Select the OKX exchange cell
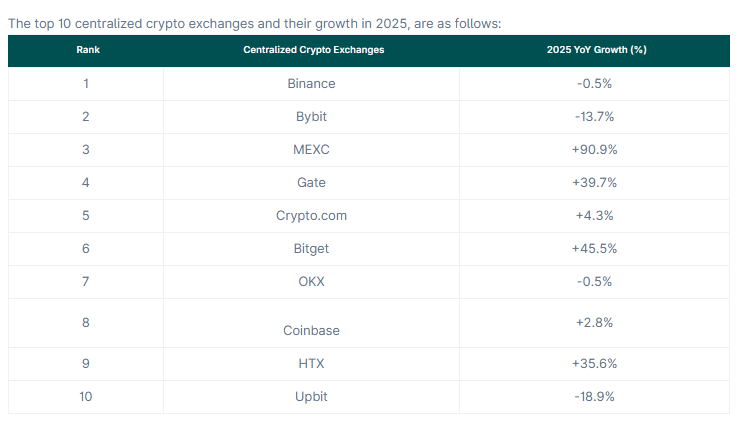 pos(311,282)
